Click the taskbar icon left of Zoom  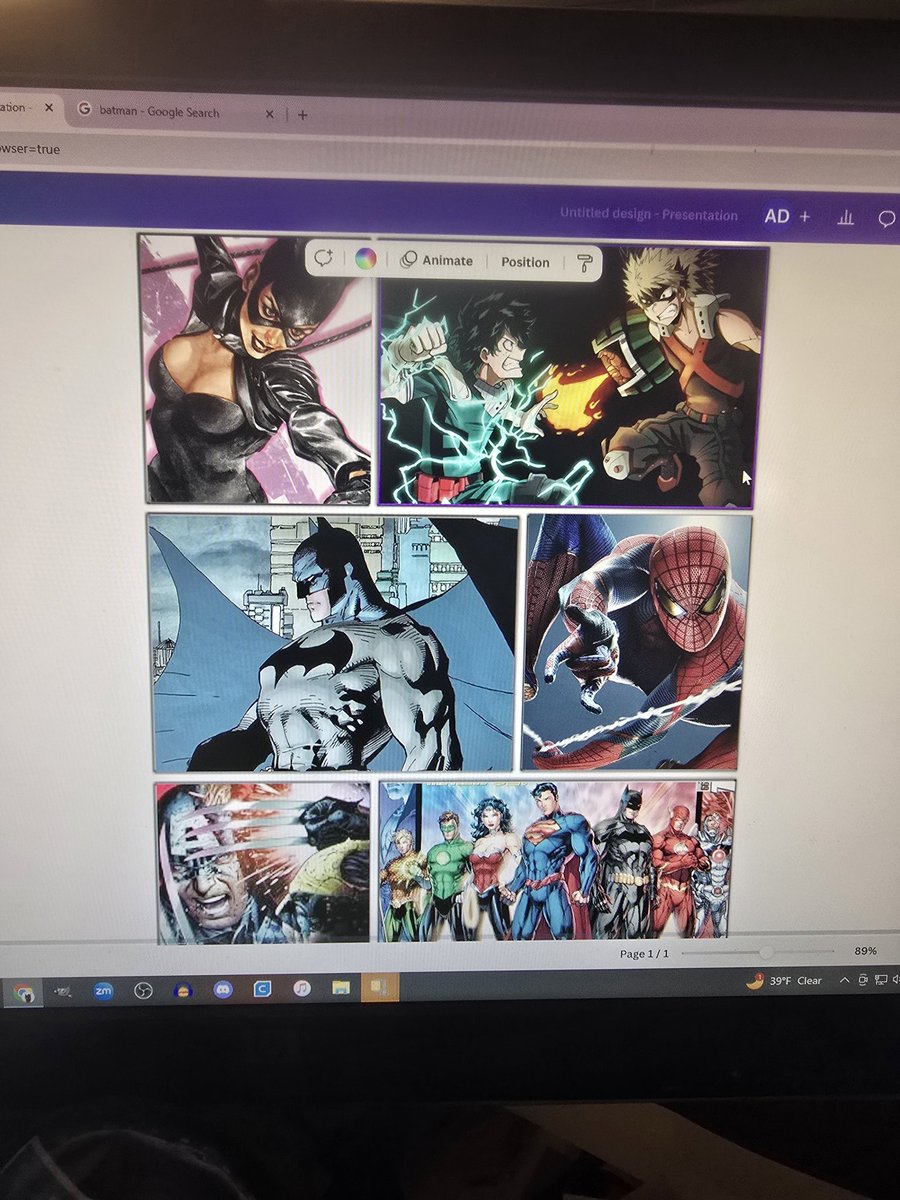click(x=64, y=992)
